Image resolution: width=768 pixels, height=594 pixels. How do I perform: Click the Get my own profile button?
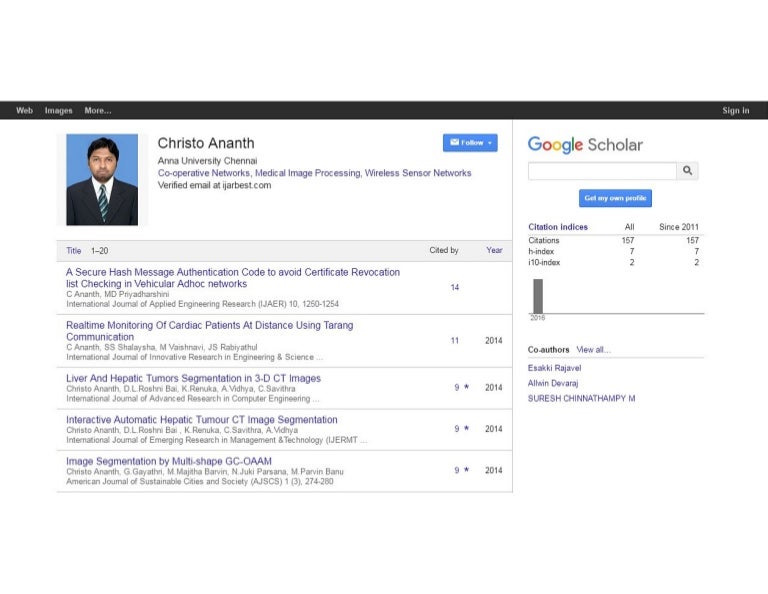(615, 198)
